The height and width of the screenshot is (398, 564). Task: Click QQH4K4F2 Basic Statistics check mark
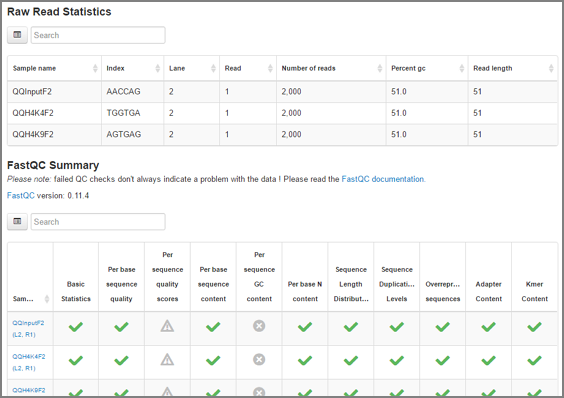click(76, 360)
